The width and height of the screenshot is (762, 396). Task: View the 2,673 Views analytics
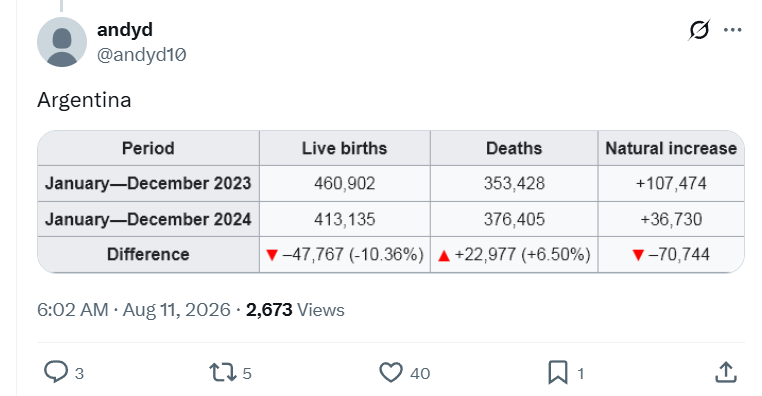(295, 310)
